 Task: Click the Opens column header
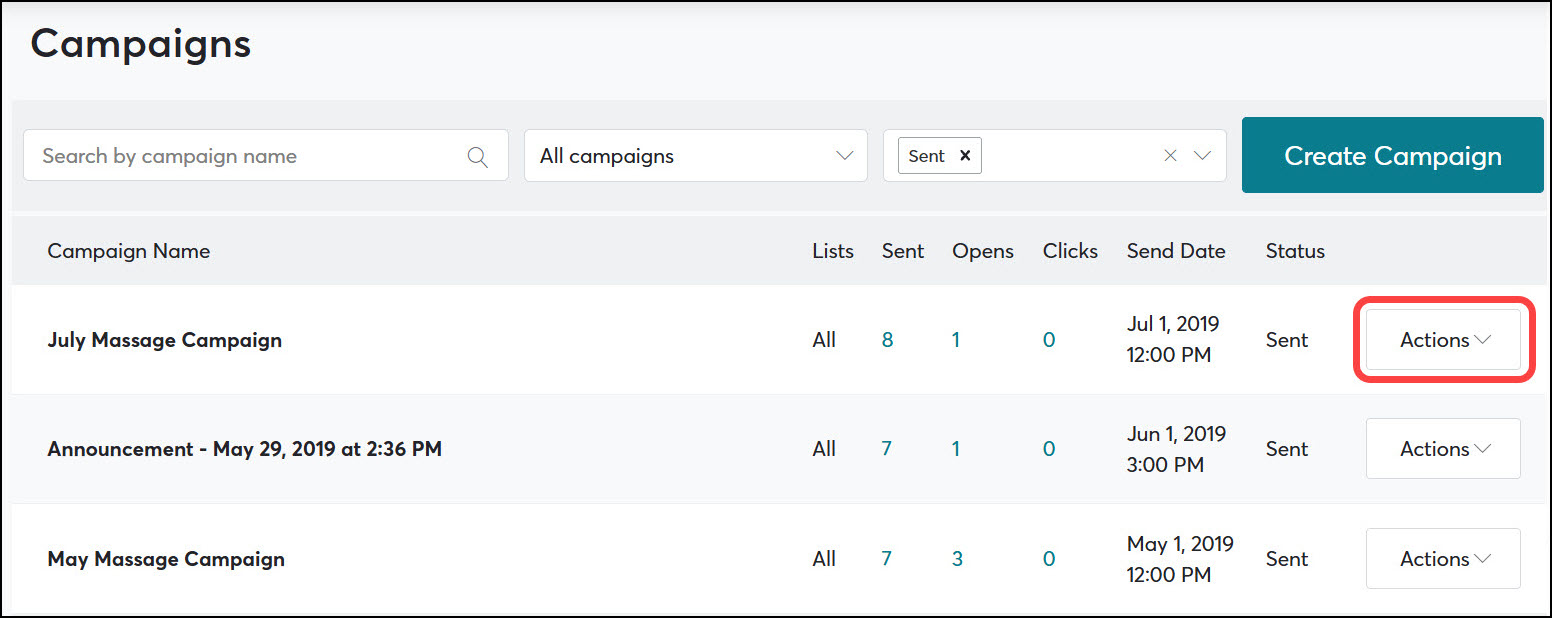[x=982, y=251]
